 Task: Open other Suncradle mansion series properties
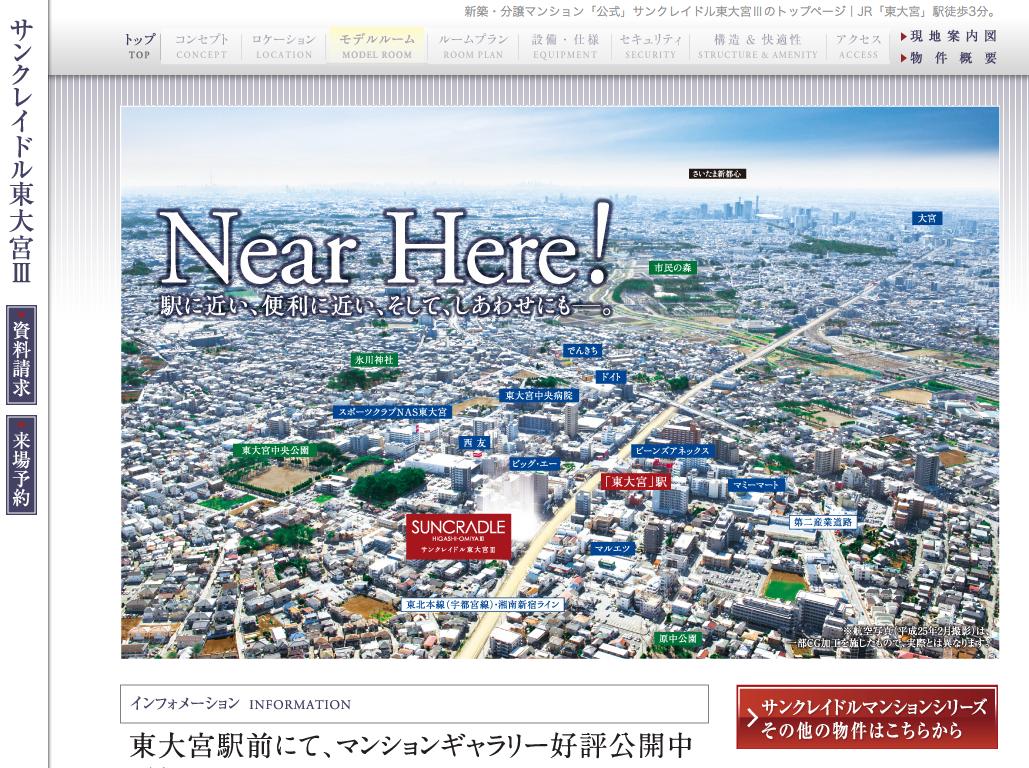(866, 717)
